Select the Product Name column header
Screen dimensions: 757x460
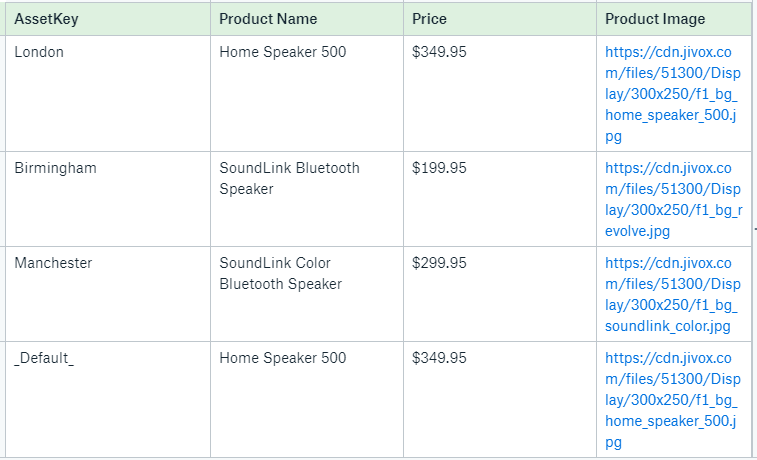[x=307, y=19]
